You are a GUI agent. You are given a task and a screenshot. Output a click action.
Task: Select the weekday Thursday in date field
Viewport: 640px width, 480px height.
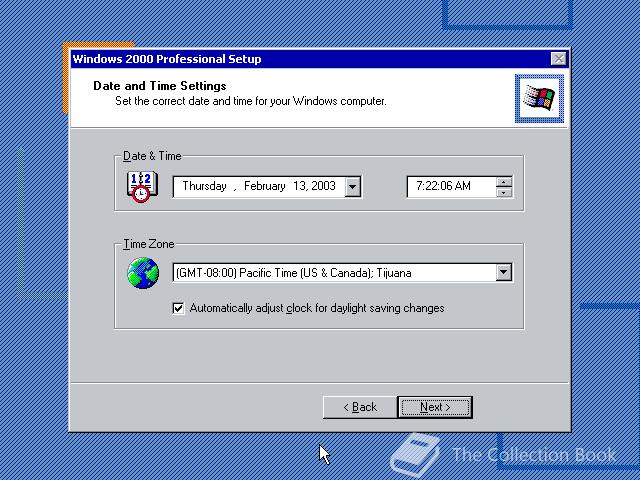[204, 186]
